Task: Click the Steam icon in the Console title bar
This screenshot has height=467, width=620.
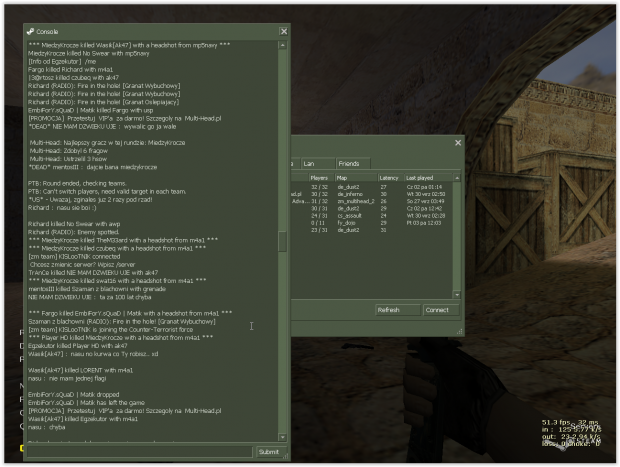Action: 30,32
